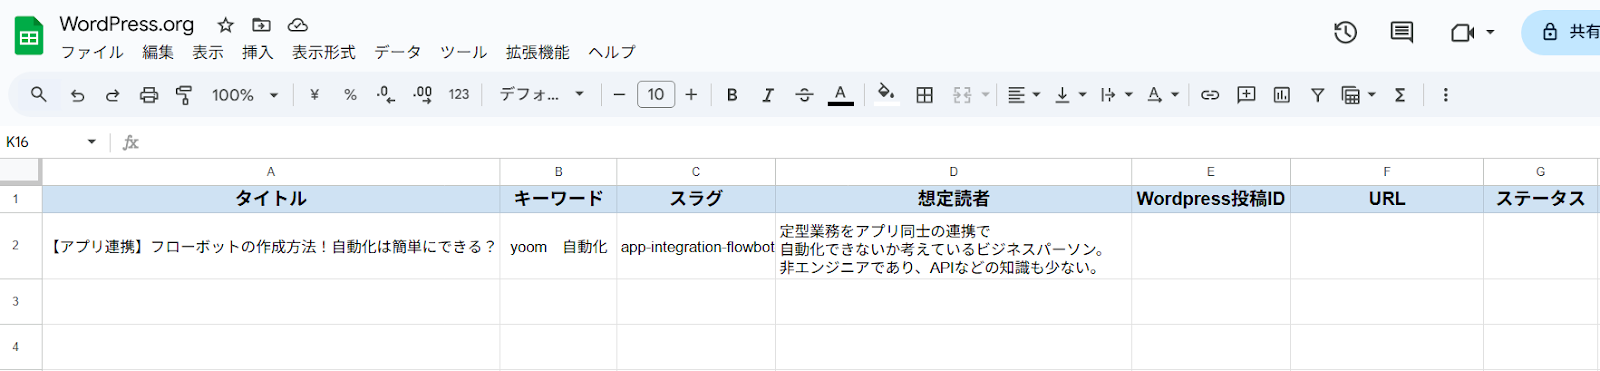Select the app-integration-flowbot slug cell
This screenshot has height=371, width=1600.
tap(696, 246)
